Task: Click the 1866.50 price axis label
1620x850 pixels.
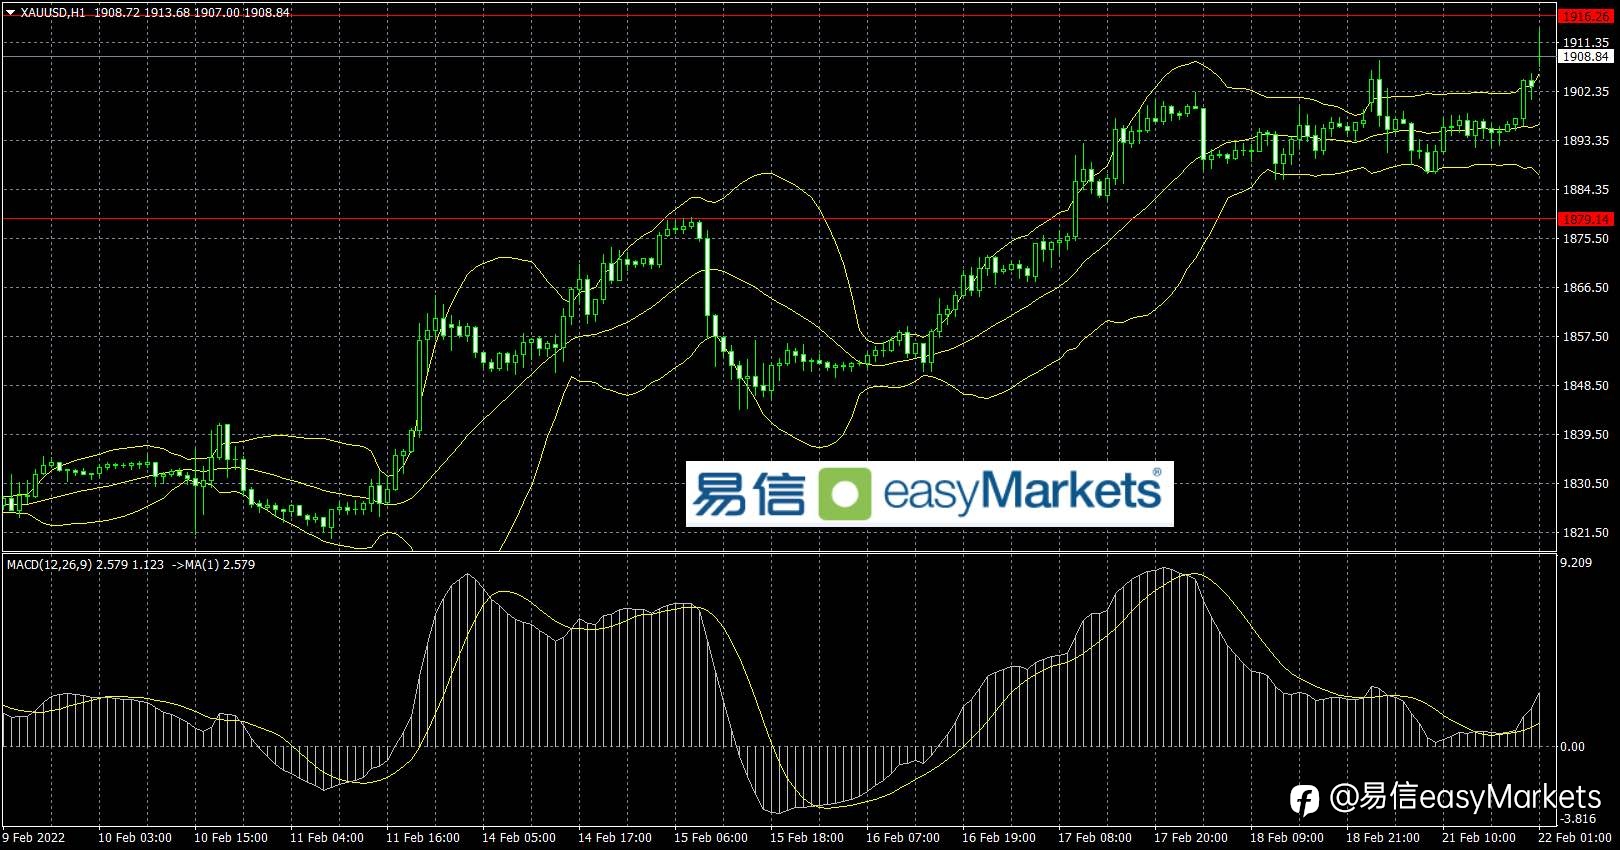Action: pos(1586,288)
